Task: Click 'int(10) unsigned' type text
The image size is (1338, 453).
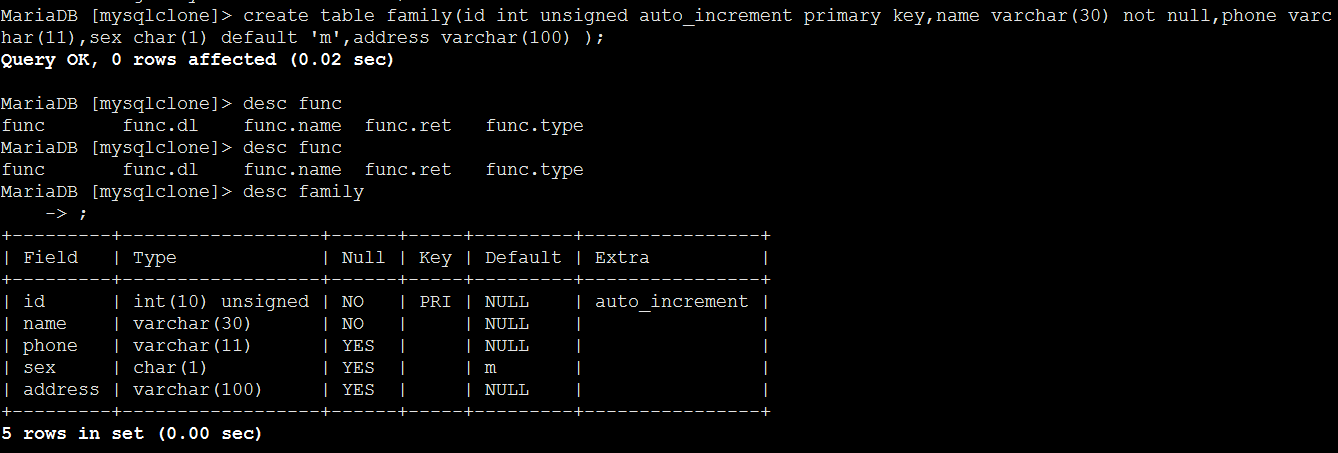Action: coord(221,302)
